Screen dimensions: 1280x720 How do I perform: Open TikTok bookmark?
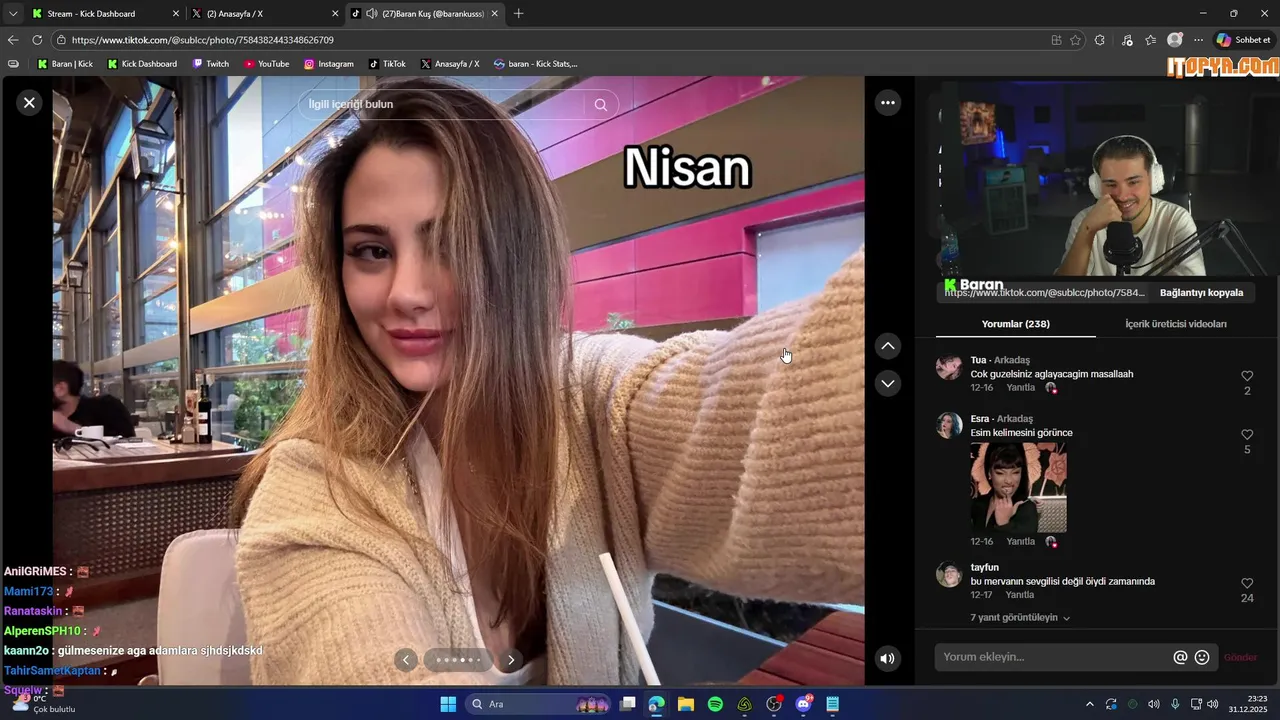(x=387, y=64)
